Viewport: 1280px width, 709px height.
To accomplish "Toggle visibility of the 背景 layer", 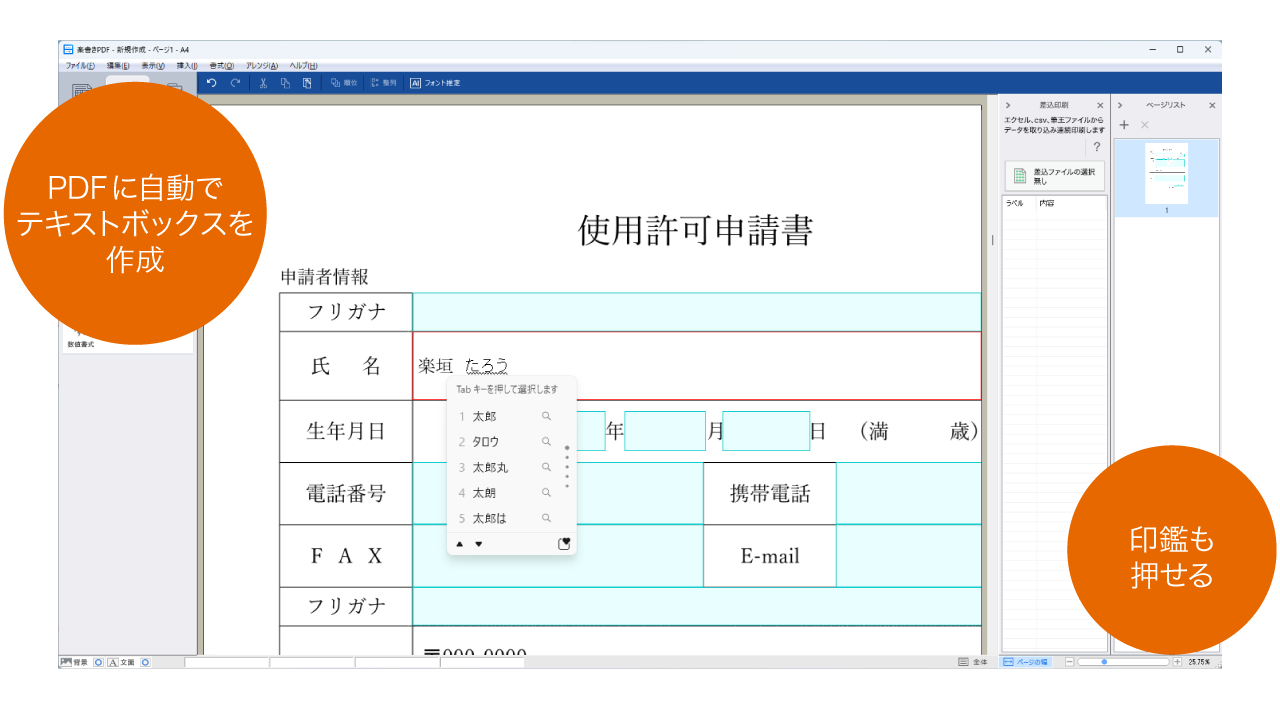I will click(98, 661).
